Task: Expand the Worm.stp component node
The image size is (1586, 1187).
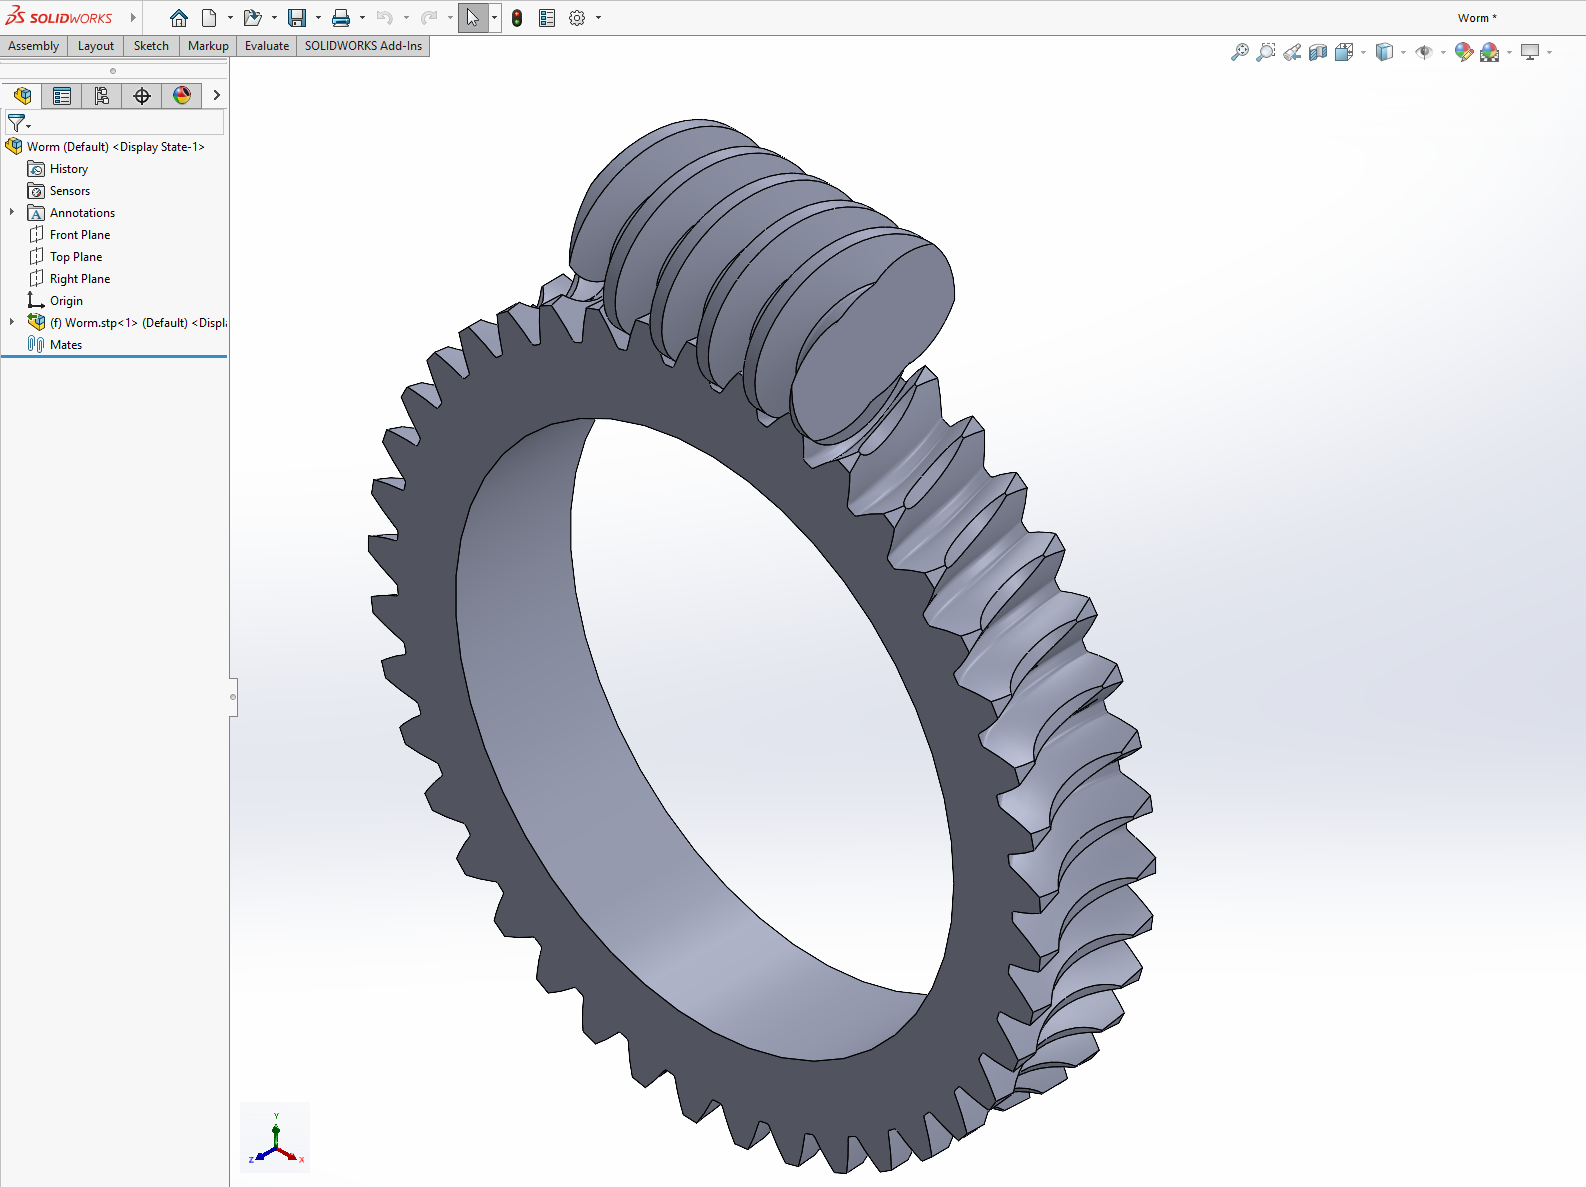Action: (x=12, y=322)
